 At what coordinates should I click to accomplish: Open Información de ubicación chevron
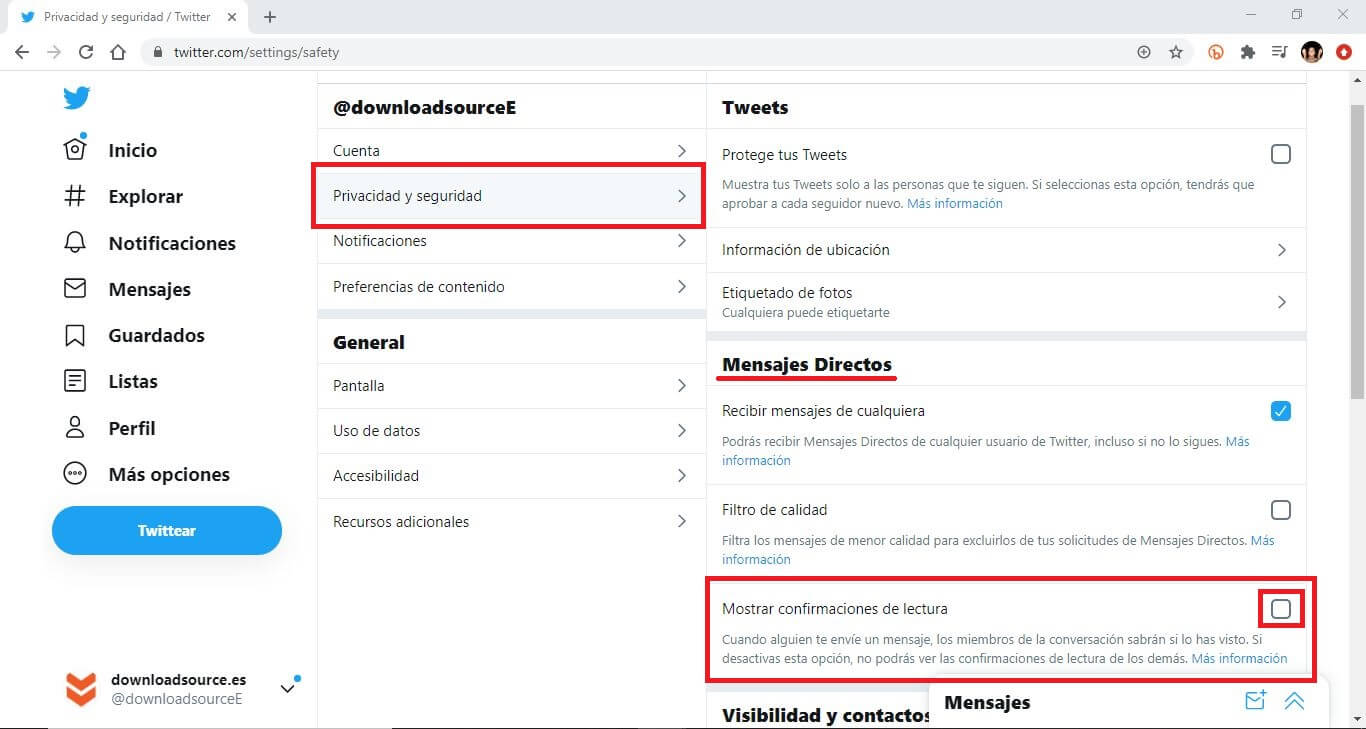pos(1281,249)
